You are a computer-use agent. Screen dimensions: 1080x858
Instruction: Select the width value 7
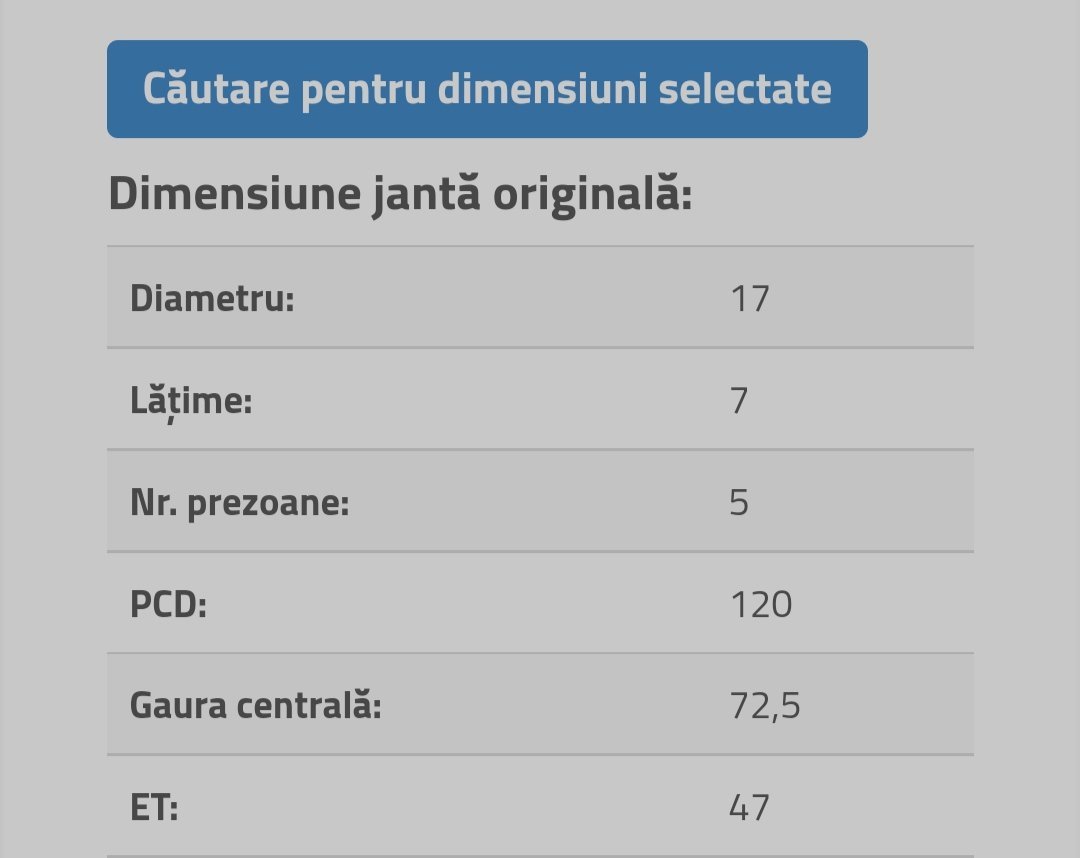point(738,401)
